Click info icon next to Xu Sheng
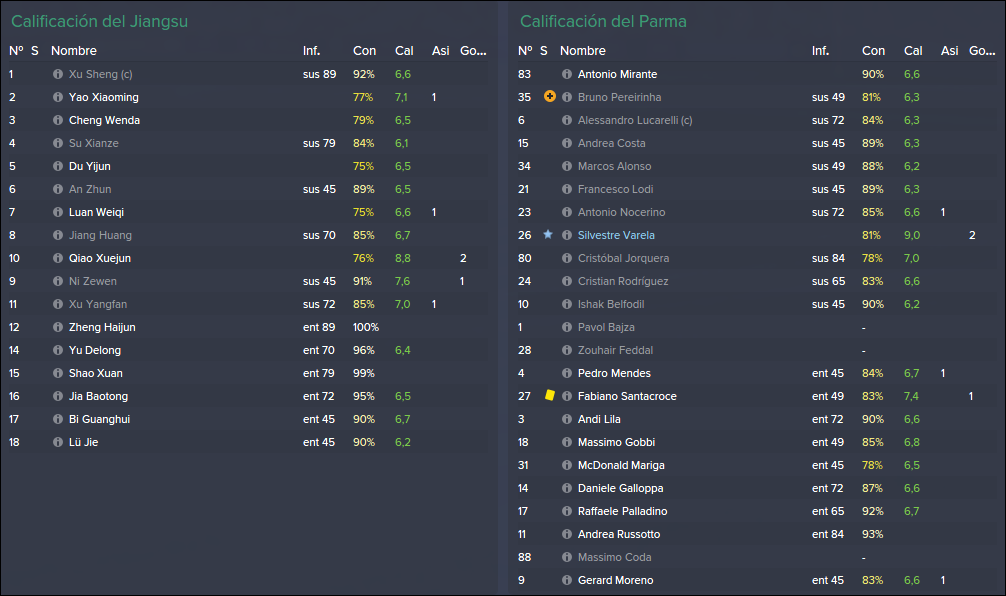Viewport: 1006px width, 596px height. pos(58,74)
